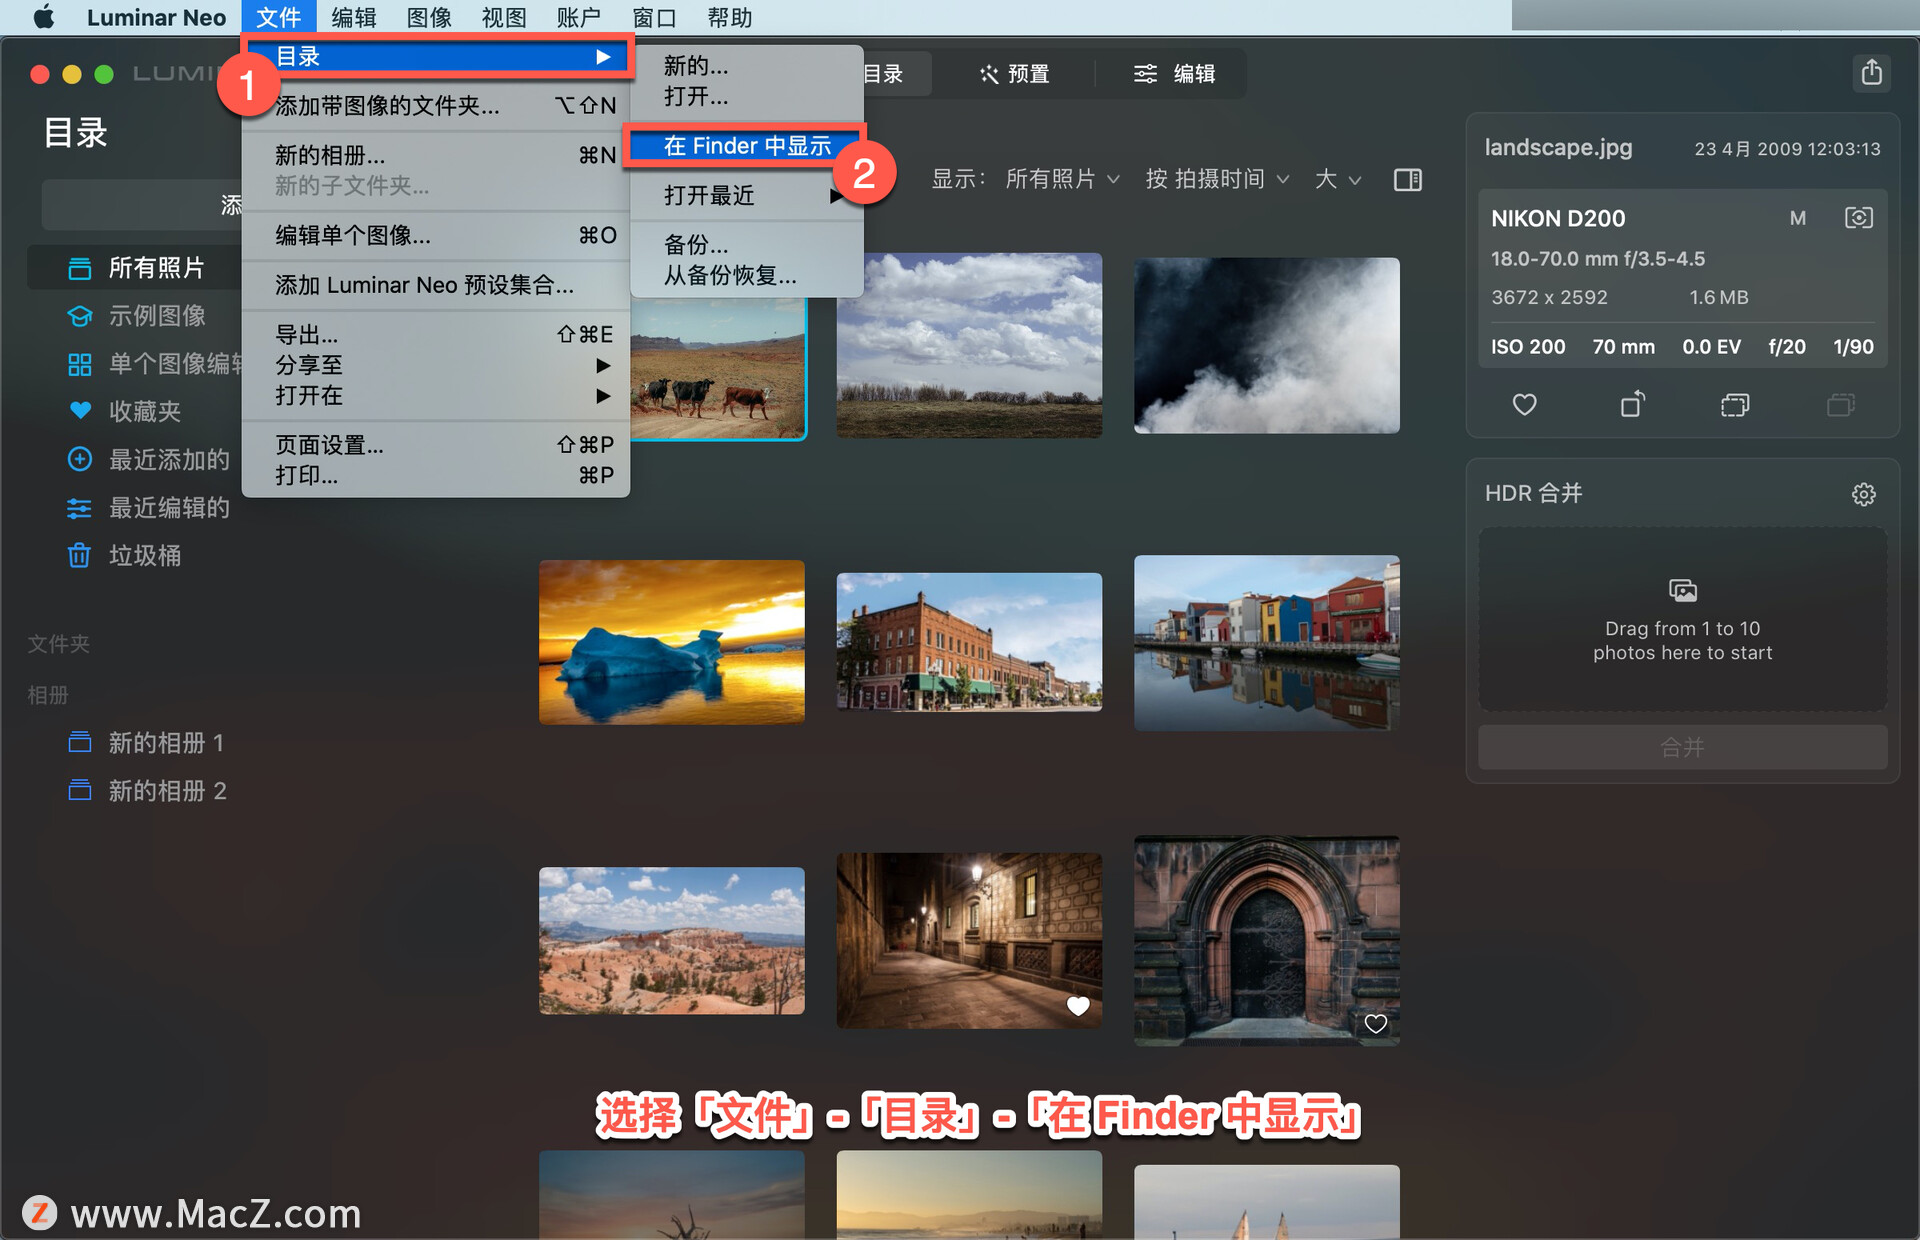Image resolution: width=1920 pixels, height=1240 pixels.
Task: Click the HDR drop zone photos icon
Action: [x=1683, y=590]
